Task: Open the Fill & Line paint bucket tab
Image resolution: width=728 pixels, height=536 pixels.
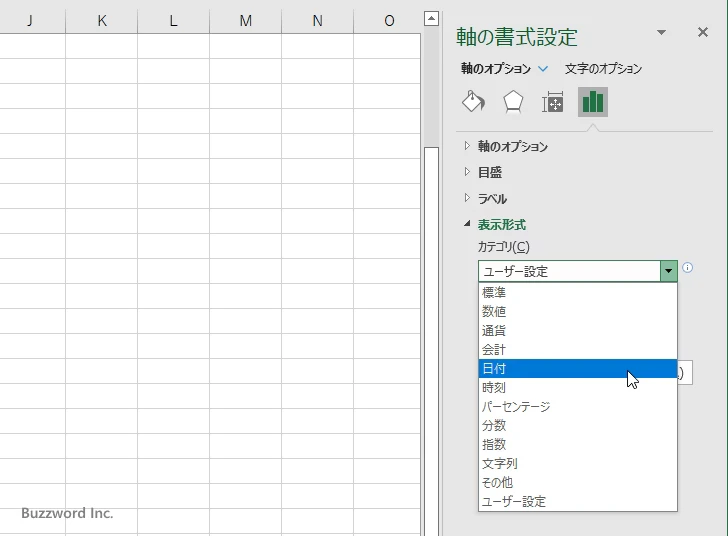Action: (474, 102)
